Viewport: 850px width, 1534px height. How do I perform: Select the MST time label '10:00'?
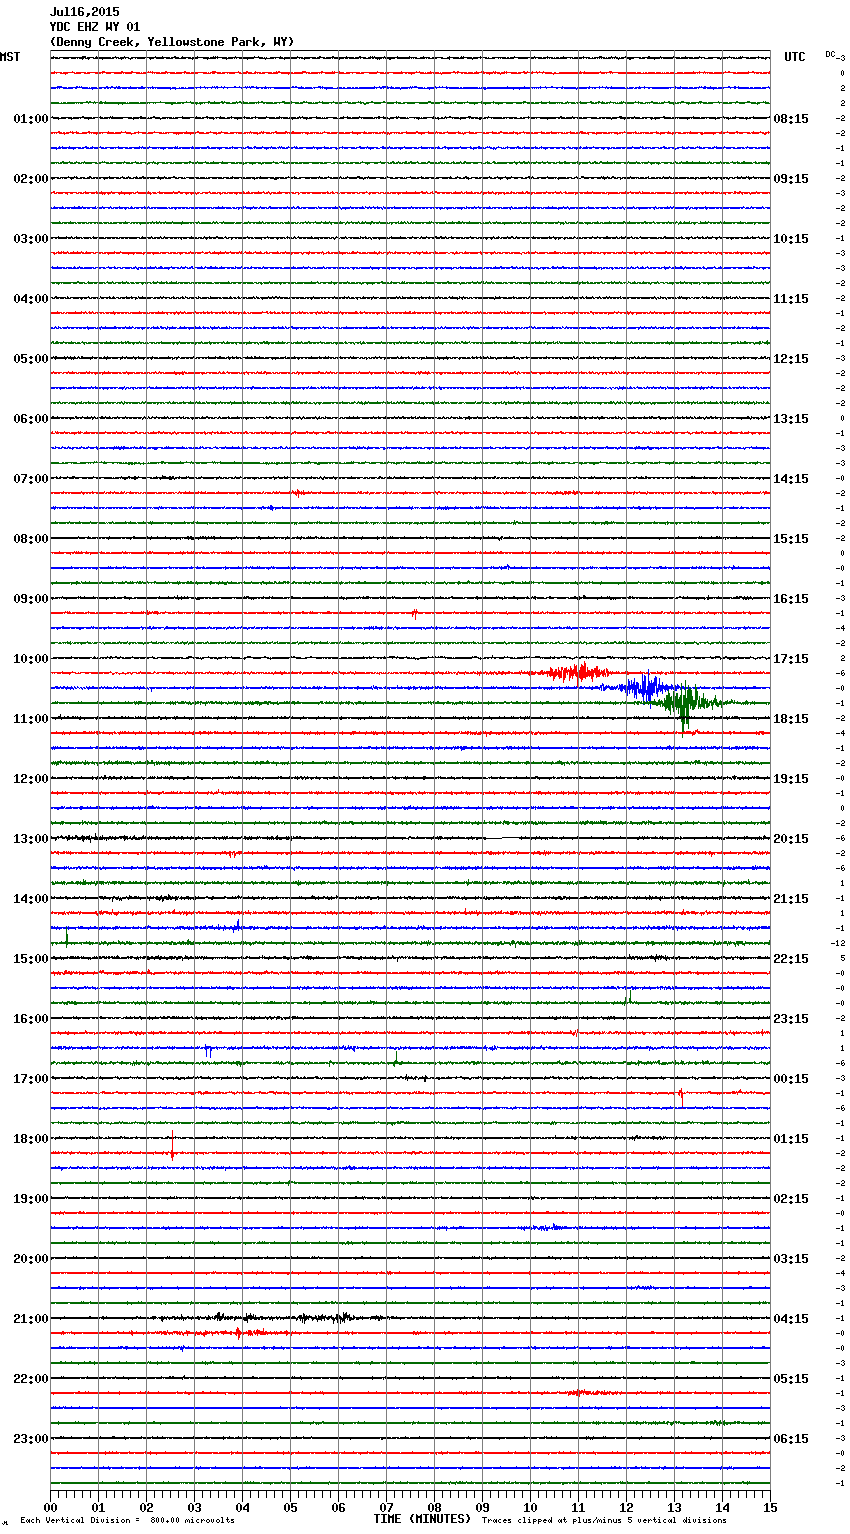click(30, 659)
